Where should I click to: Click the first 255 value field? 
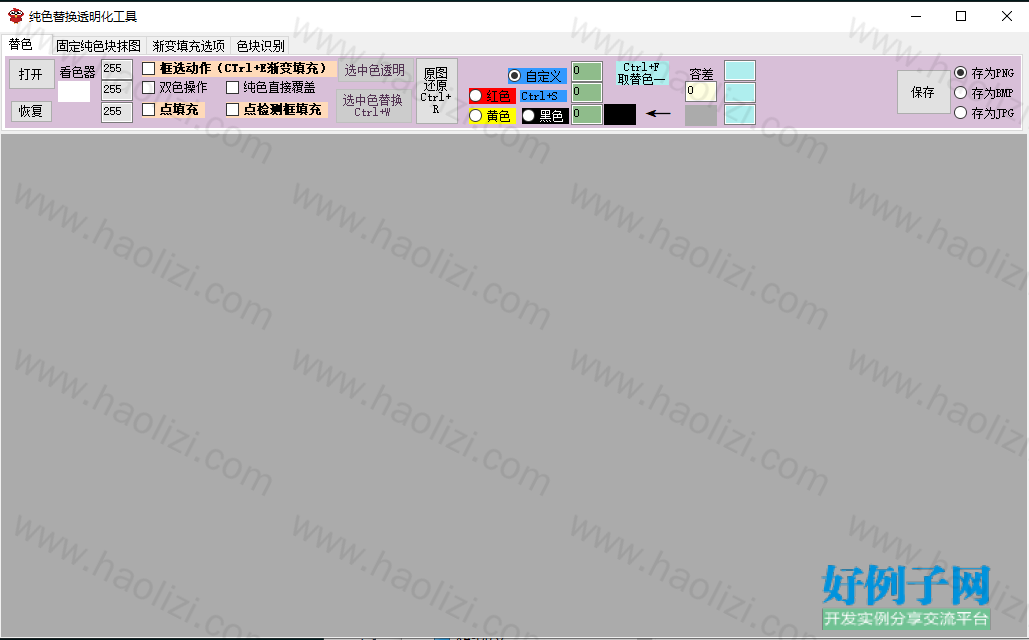117,69
